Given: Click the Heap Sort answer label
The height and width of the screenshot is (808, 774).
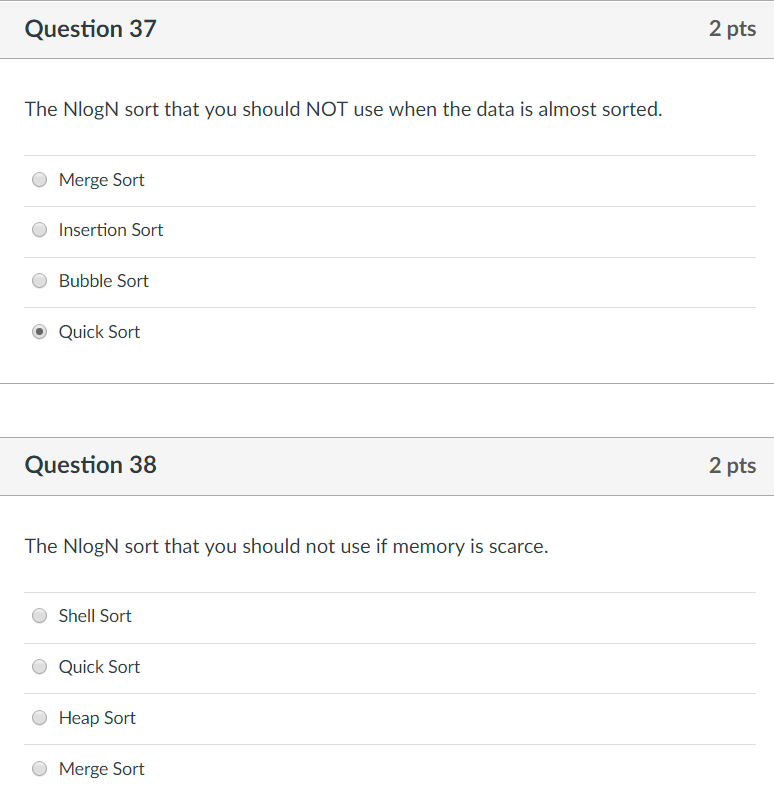Looking at the screenshot, I should [97, 718].
